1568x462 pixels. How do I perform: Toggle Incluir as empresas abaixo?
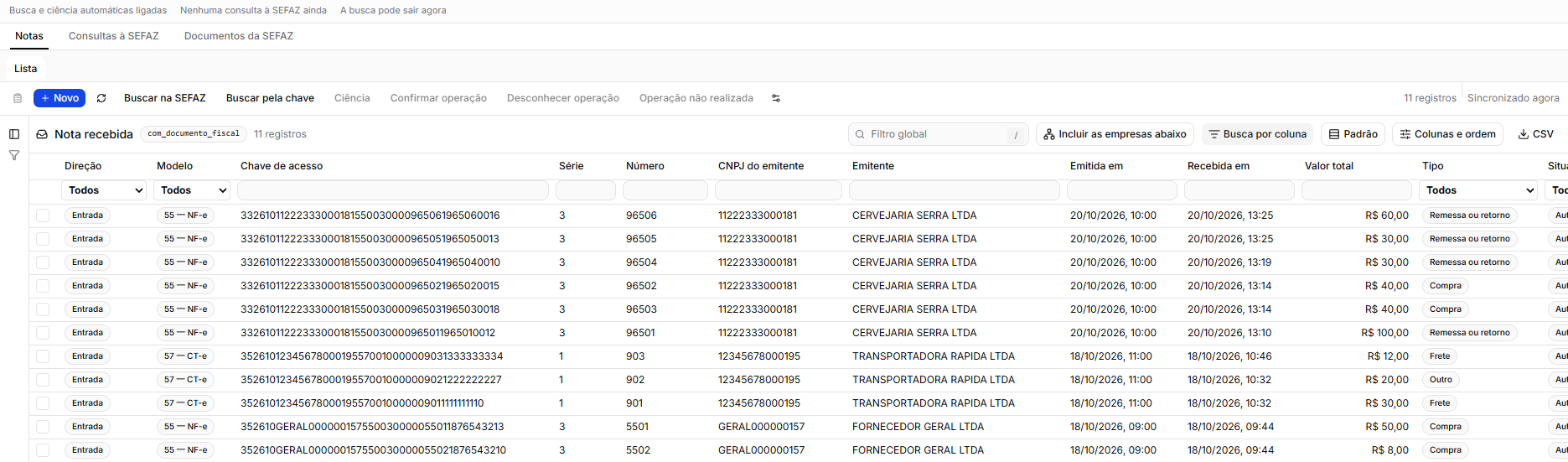click(1115, 134)
